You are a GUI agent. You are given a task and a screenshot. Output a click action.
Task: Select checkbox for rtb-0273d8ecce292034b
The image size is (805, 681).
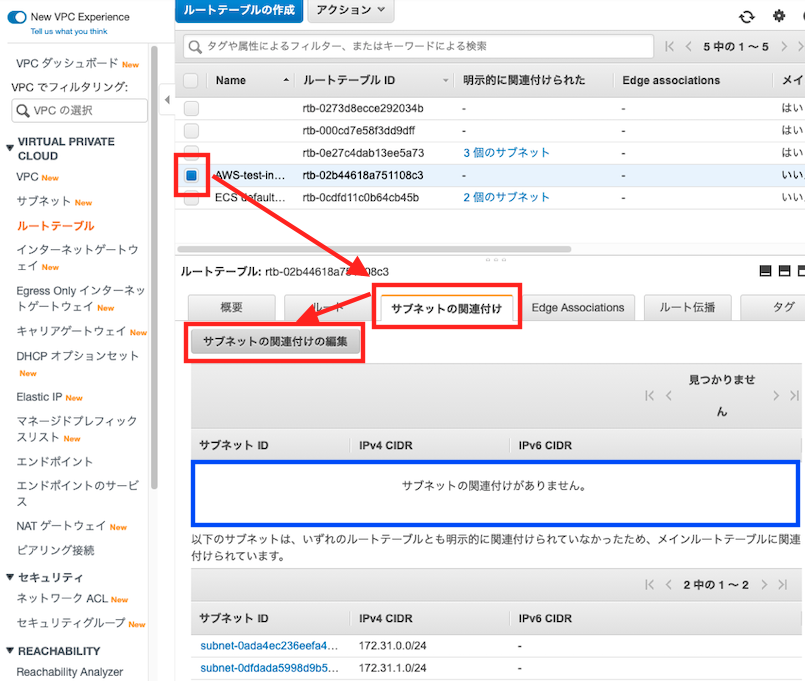(191, 108)
